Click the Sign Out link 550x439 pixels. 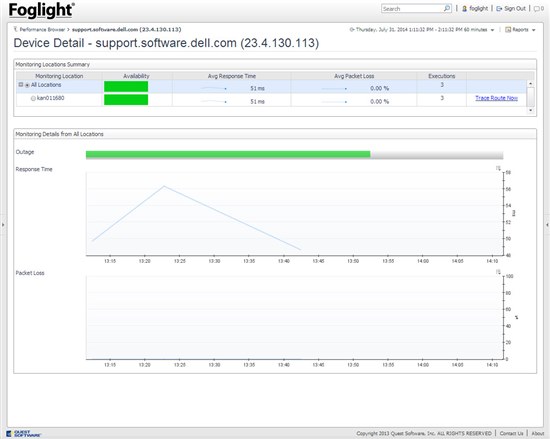coord(515,8)
